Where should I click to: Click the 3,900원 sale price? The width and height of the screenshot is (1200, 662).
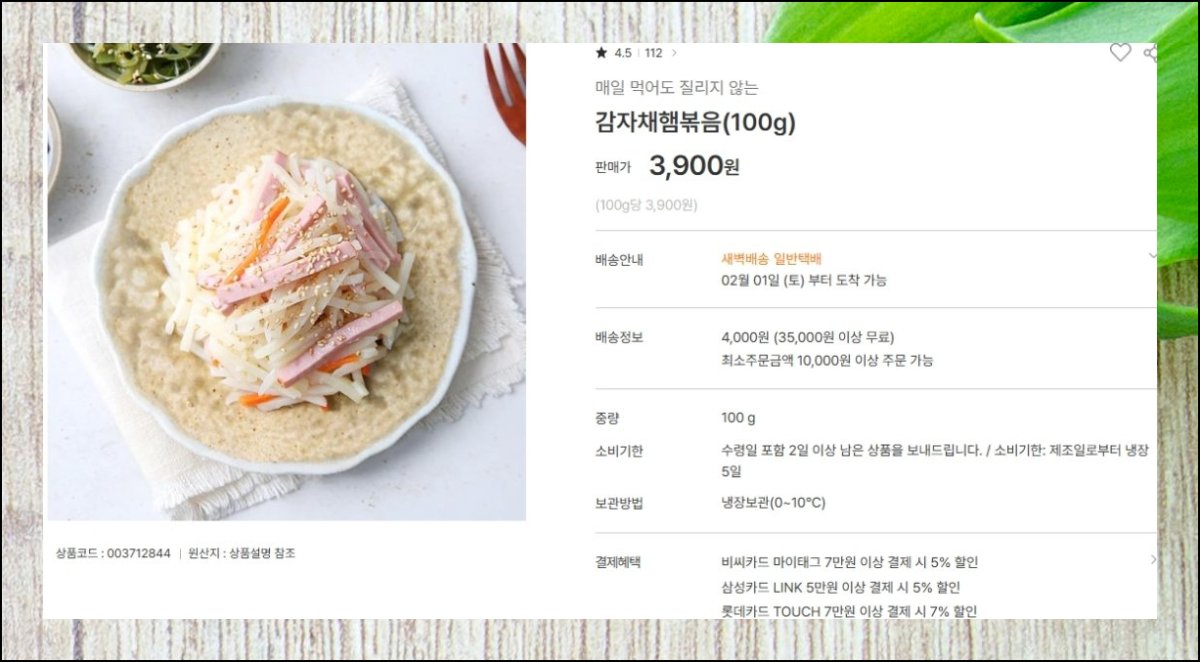(x=694, y=166)
